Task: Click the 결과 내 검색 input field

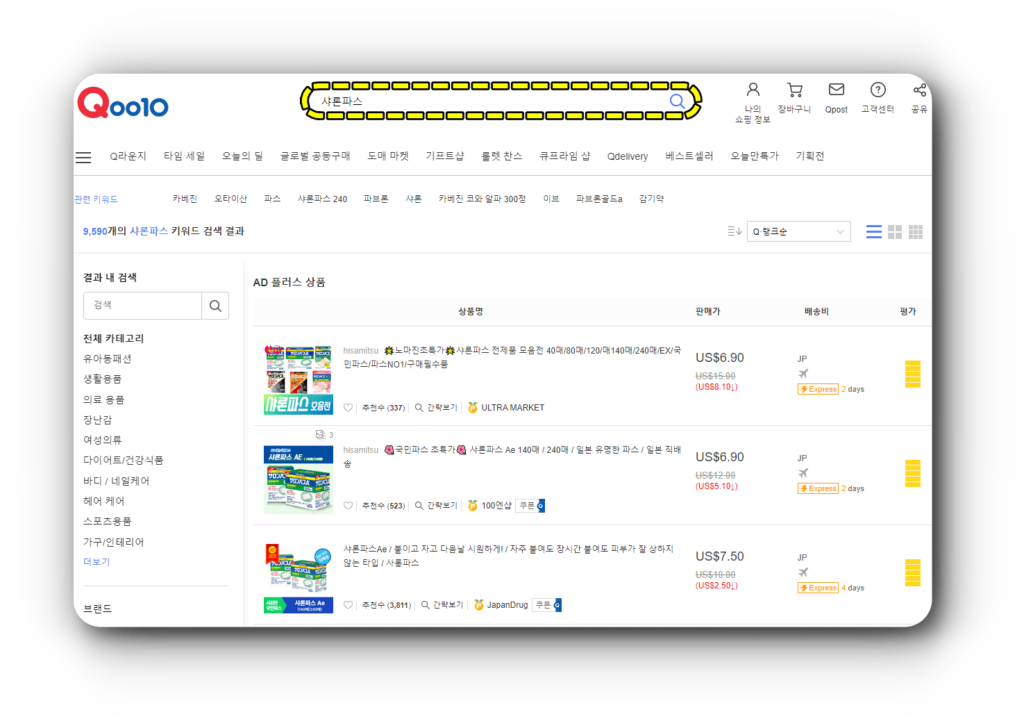Action: pos(142,306)
